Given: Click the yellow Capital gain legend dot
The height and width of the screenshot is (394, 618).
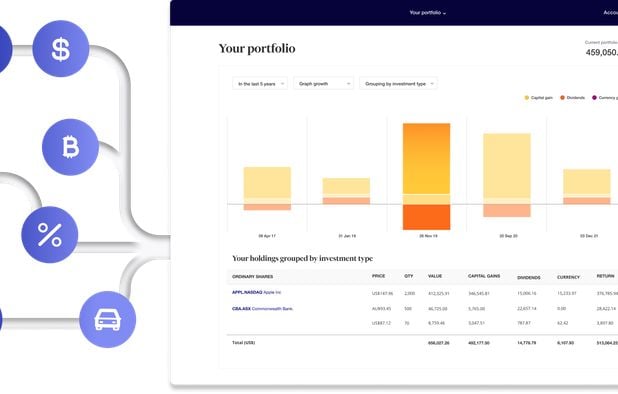Looking at the screenshot, I should pos(527,98).
